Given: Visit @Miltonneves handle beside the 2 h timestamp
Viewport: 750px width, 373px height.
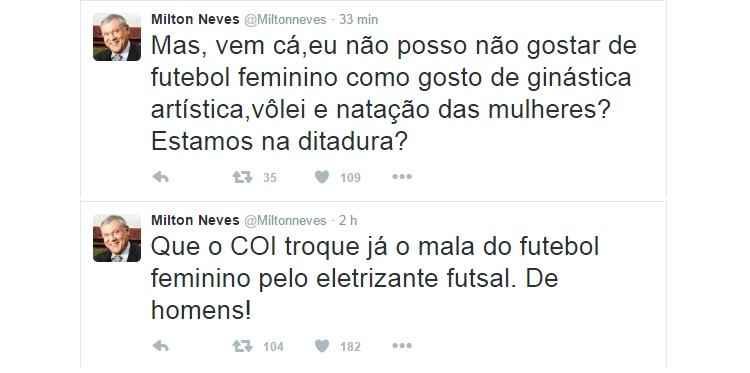Looking at the screenshot, I should (286, 220).
